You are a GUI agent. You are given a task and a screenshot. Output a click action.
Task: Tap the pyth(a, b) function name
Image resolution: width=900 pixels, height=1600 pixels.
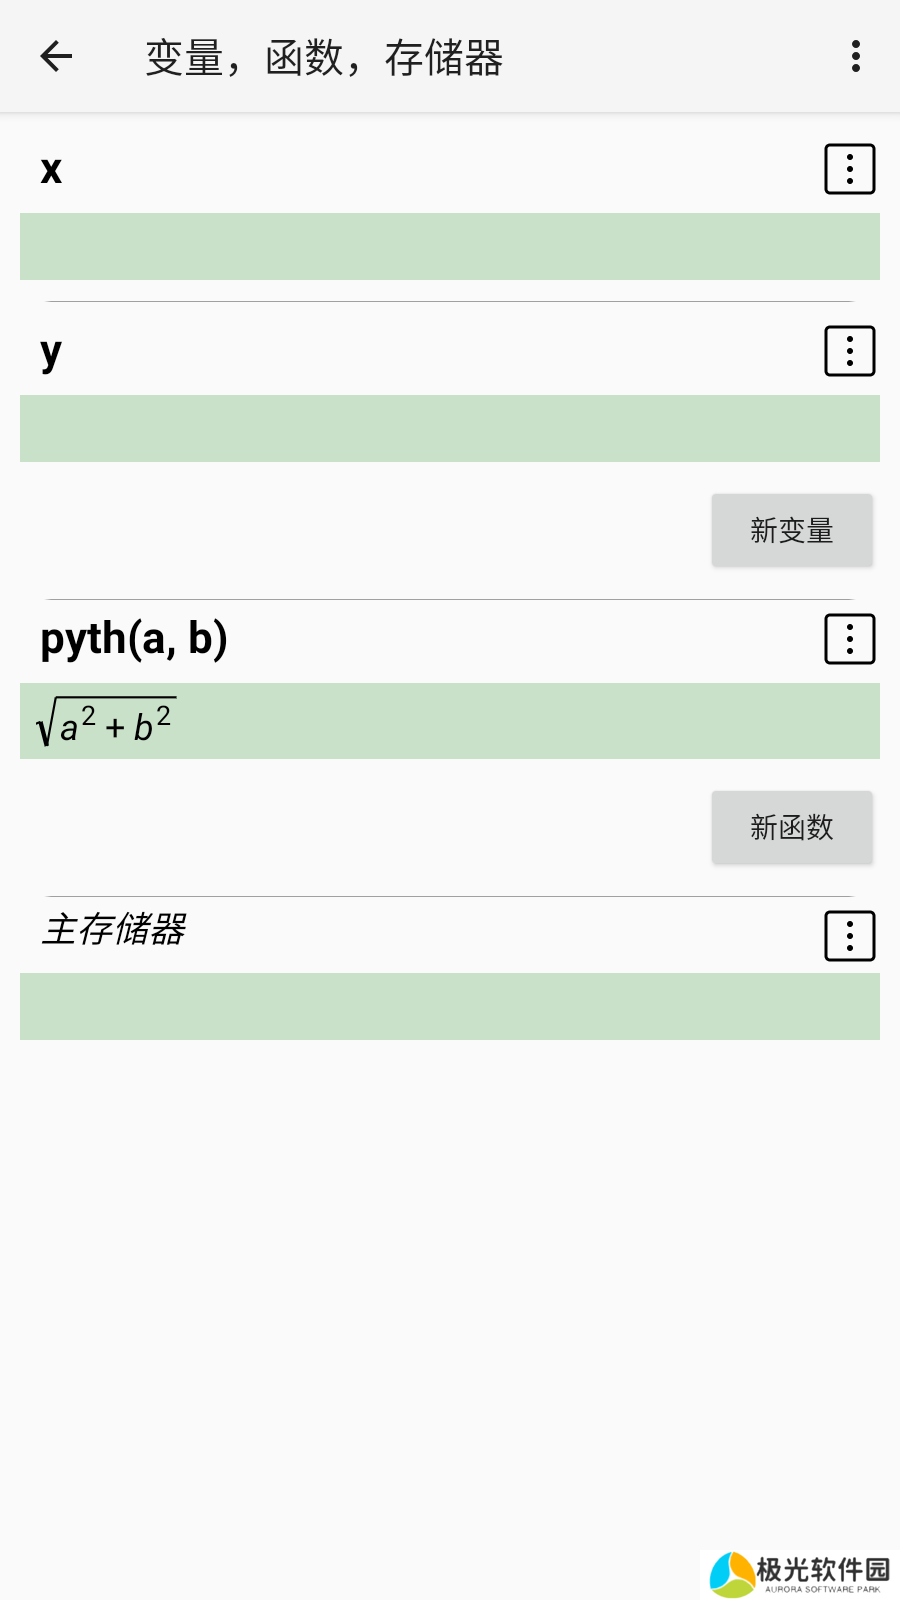point(134,639)
